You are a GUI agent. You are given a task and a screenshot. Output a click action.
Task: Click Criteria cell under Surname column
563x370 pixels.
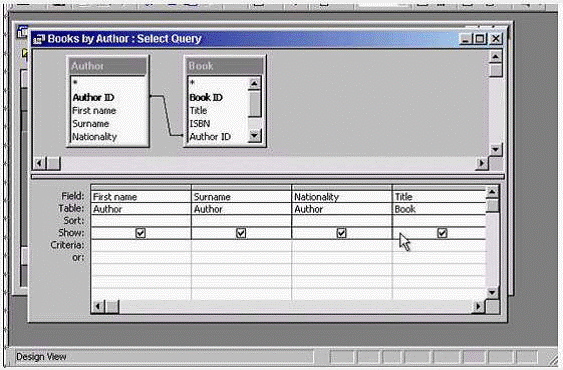coord(242,245)
